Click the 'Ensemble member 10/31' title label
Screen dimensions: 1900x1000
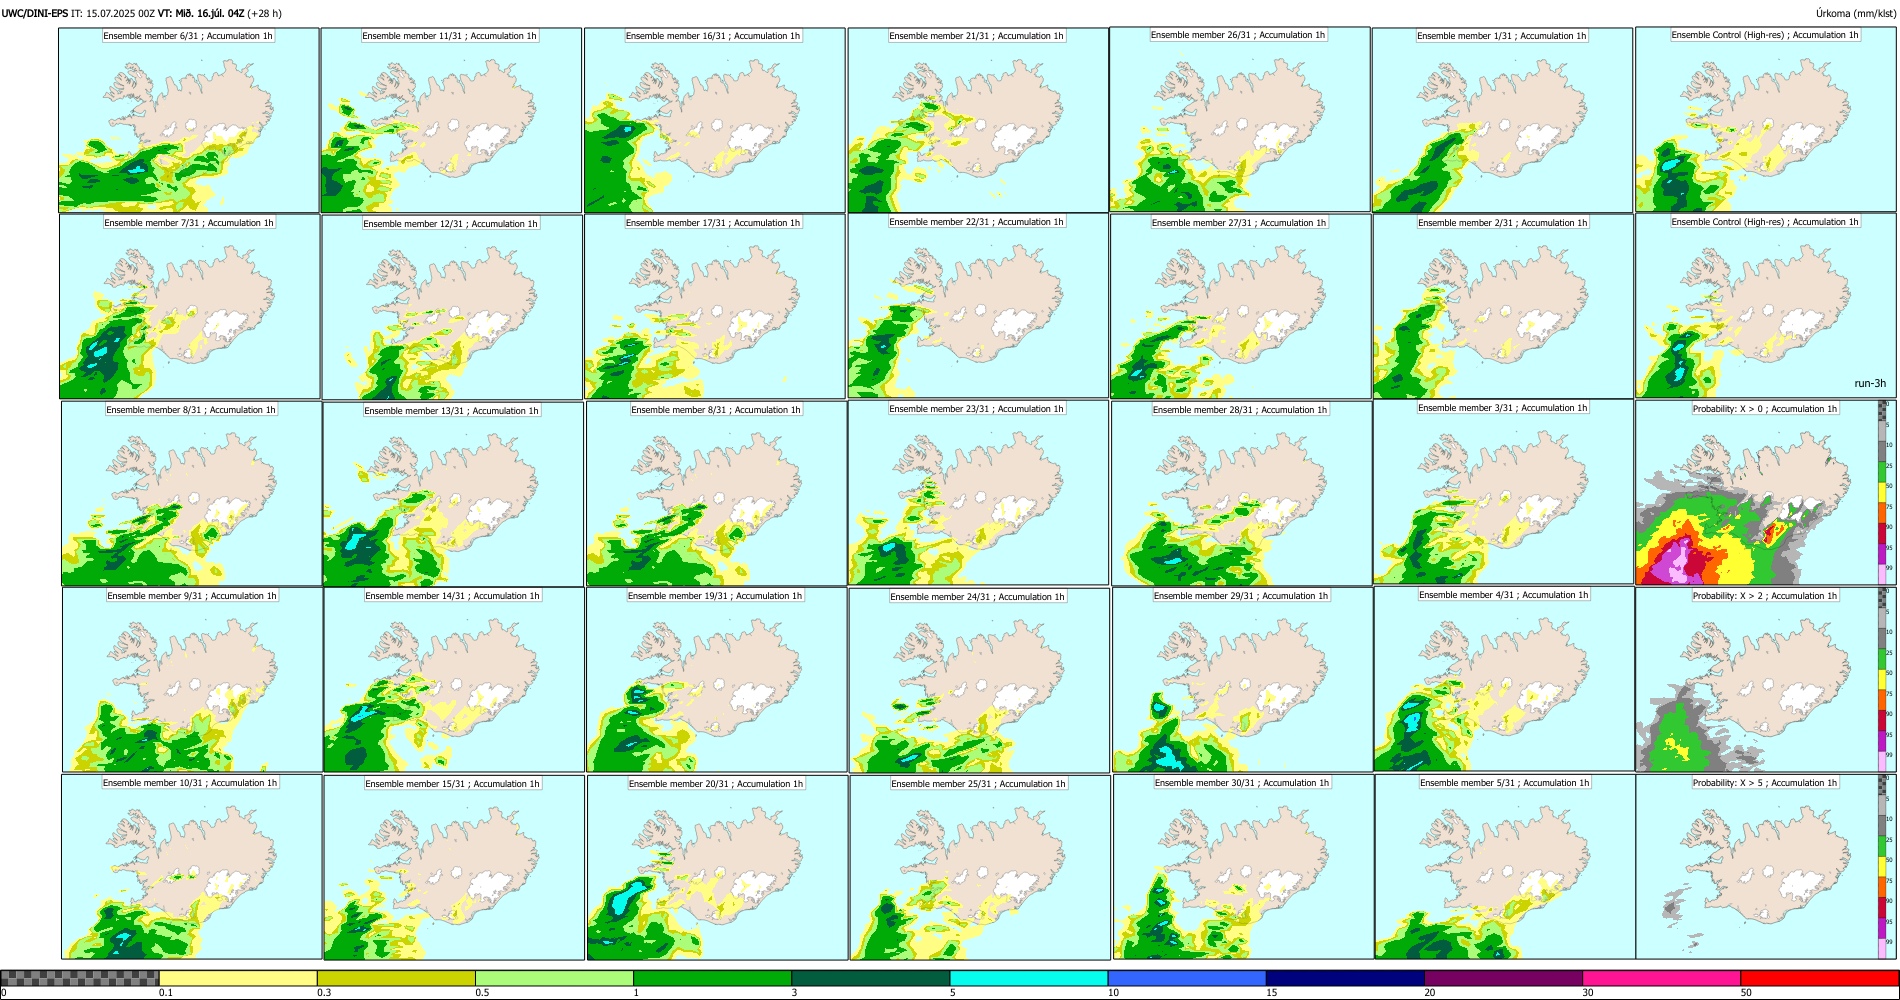[190, 783]
